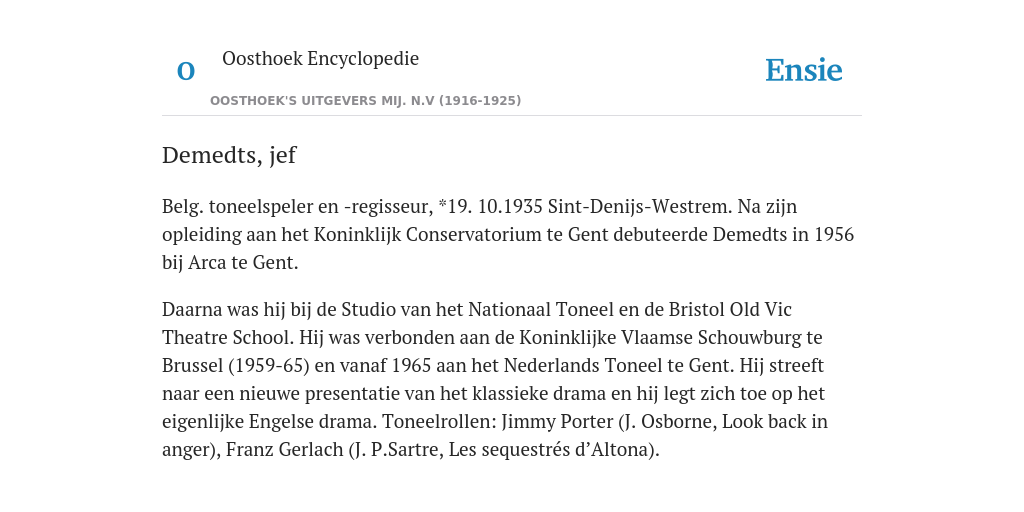Click the phrase 'bij Arca te Gent'
Screen dimensions: 1024x512
coord(229,263)
